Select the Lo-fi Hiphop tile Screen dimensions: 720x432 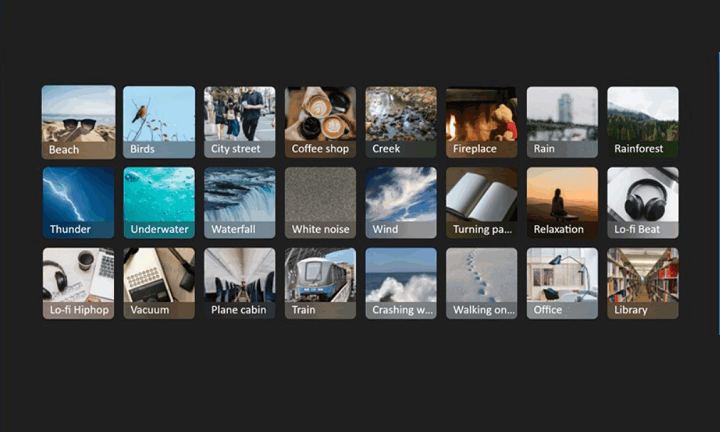[x=79, y=283]
